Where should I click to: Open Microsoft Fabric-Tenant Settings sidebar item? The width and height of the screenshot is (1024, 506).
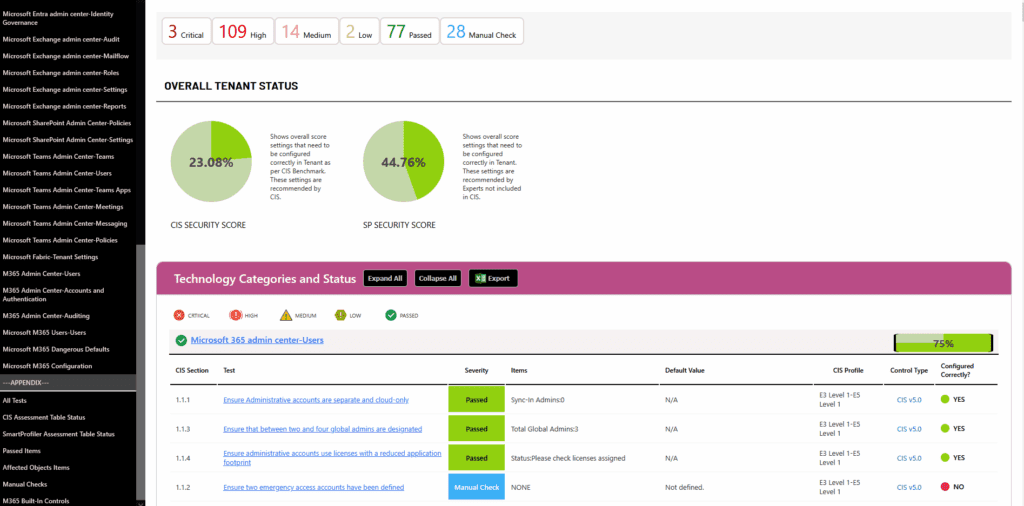50,257
